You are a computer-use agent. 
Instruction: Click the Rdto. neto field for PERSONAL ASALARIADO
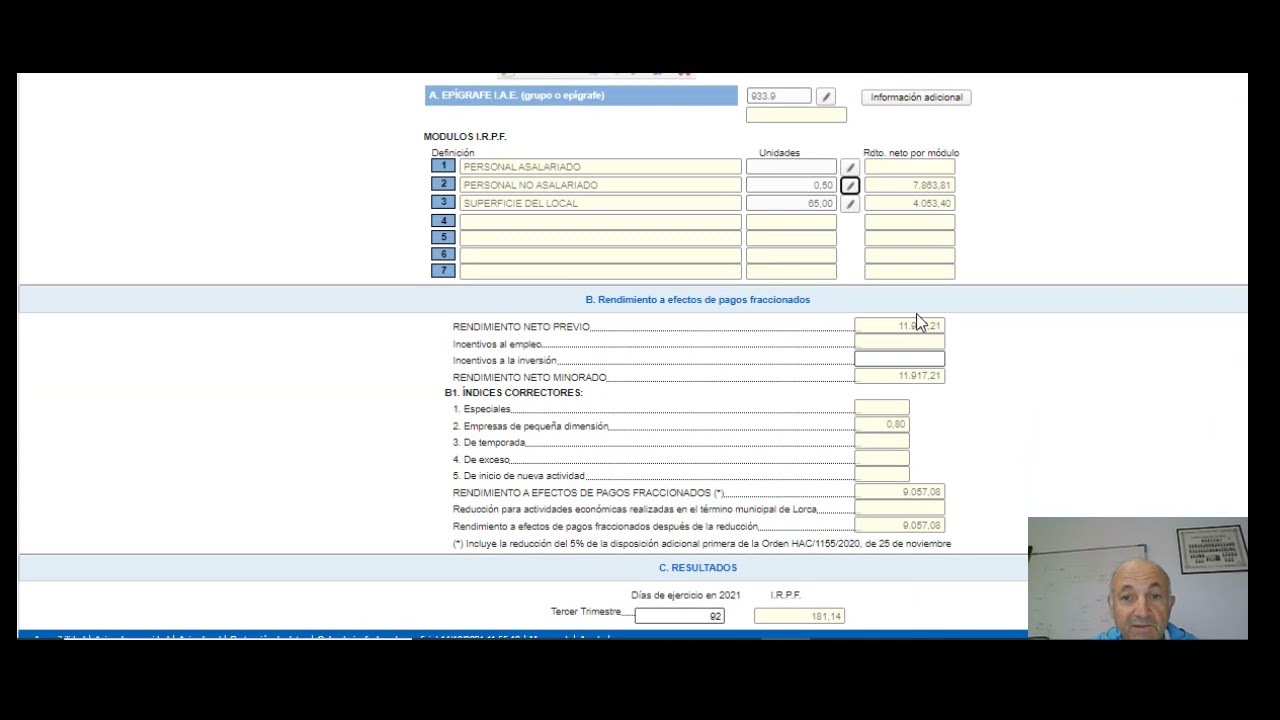point(909,167)
